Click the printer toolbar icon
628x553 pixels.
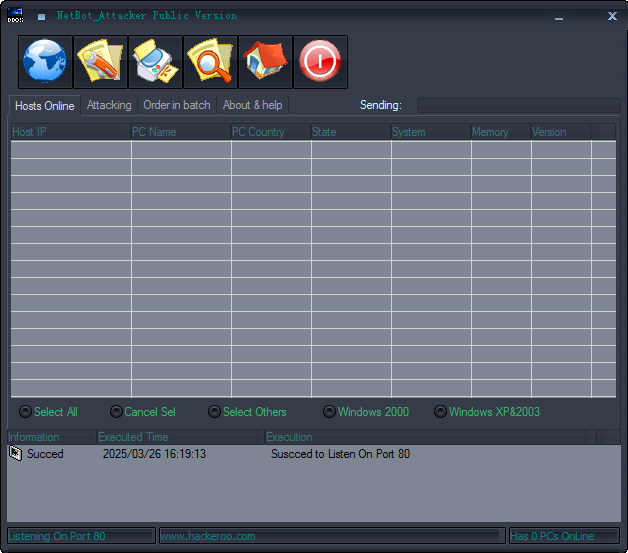click(155, 62)
